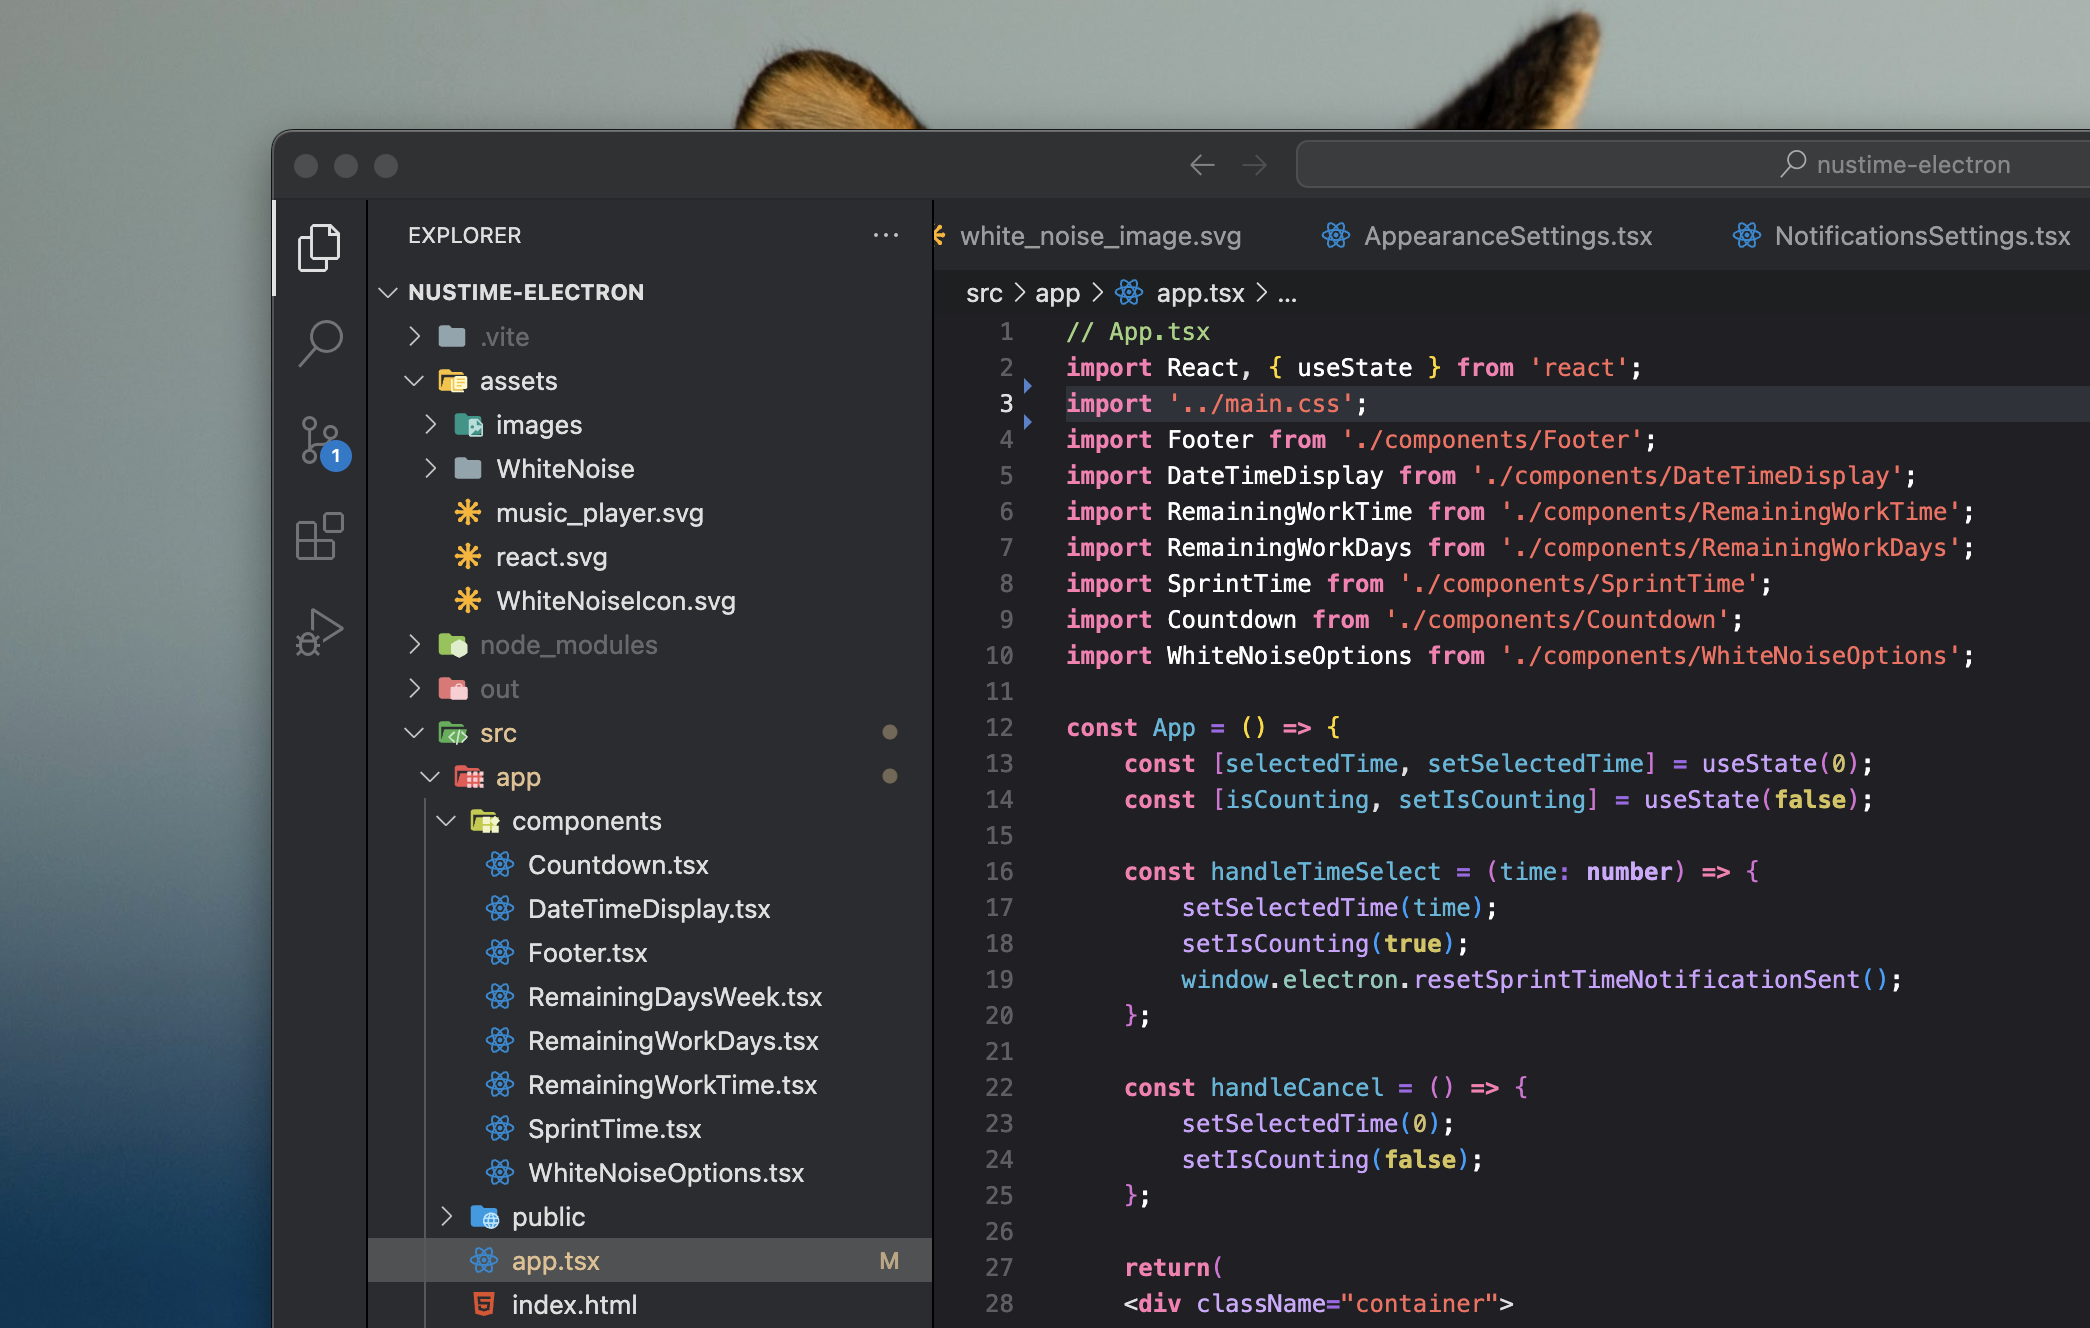Collapse the src folder

(x=414, y=732)
